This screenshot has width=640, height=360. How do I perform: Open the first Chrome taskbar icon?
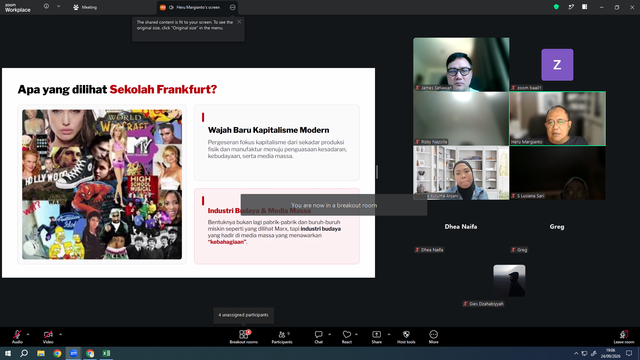(57, 353)
